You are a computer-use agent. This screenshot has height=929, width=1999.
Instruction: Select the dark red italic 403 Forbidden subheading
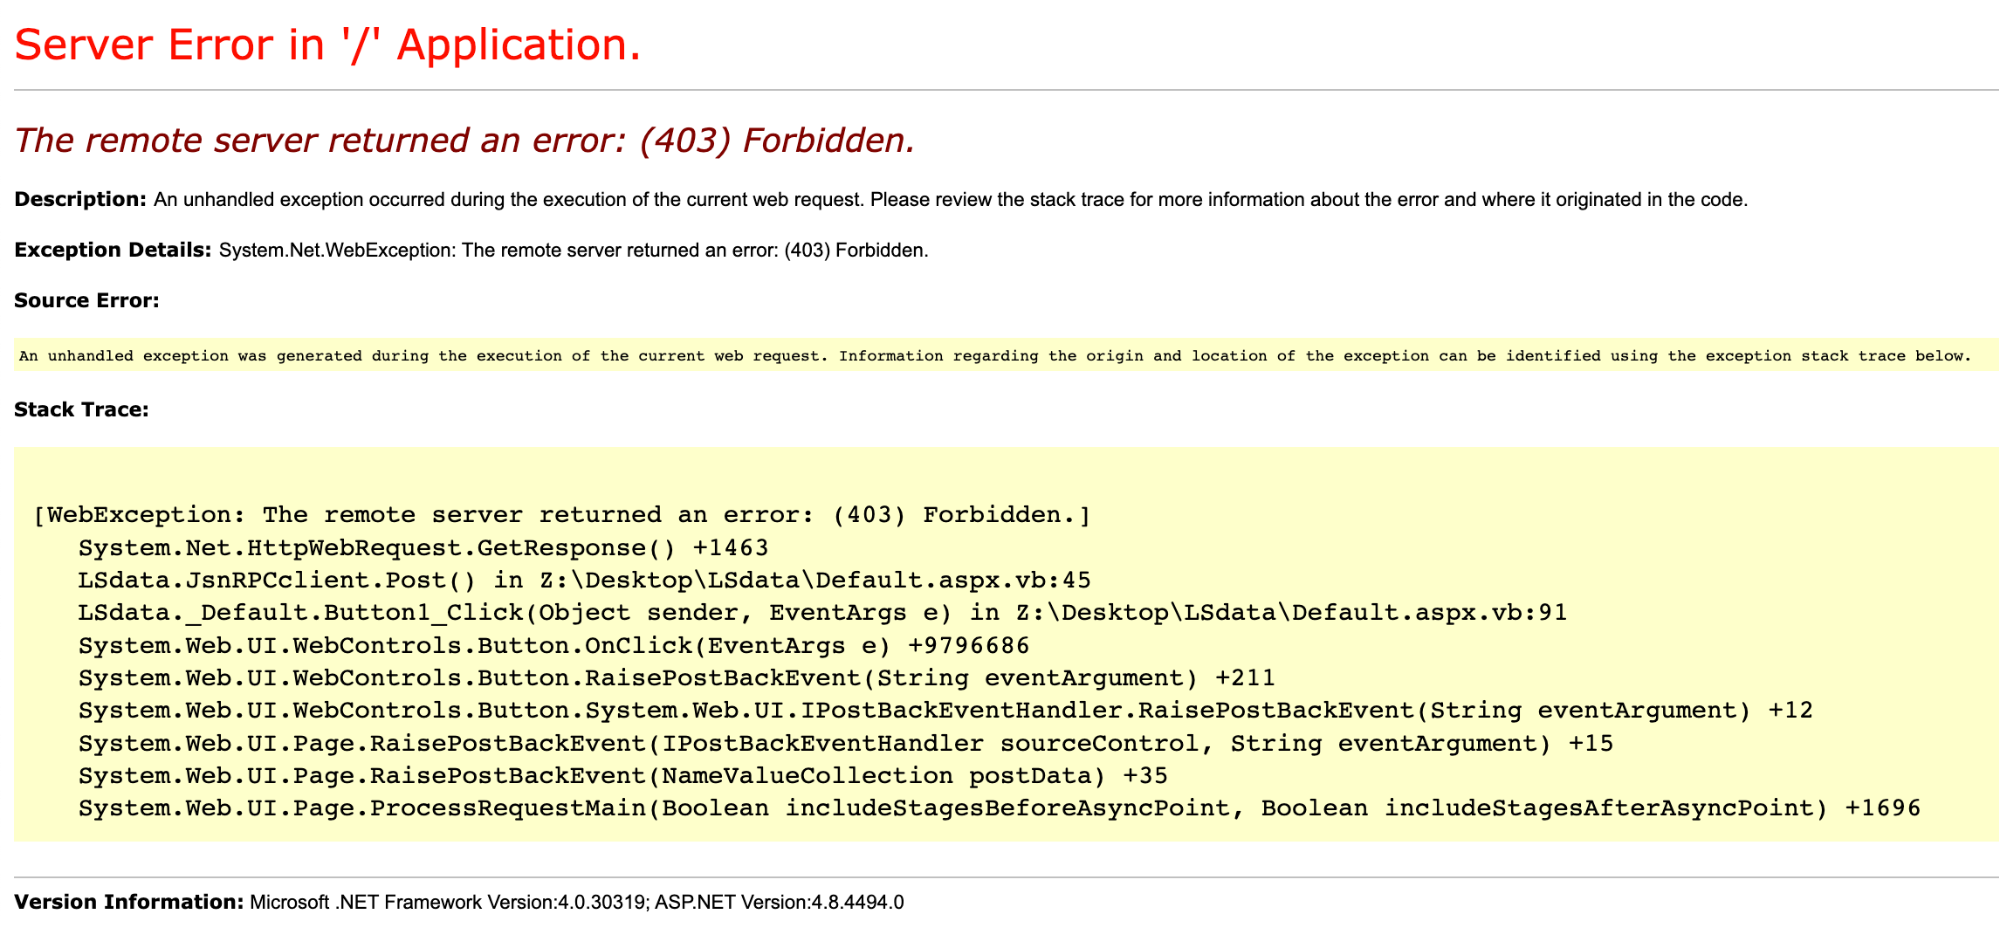[x=465, y=141]
